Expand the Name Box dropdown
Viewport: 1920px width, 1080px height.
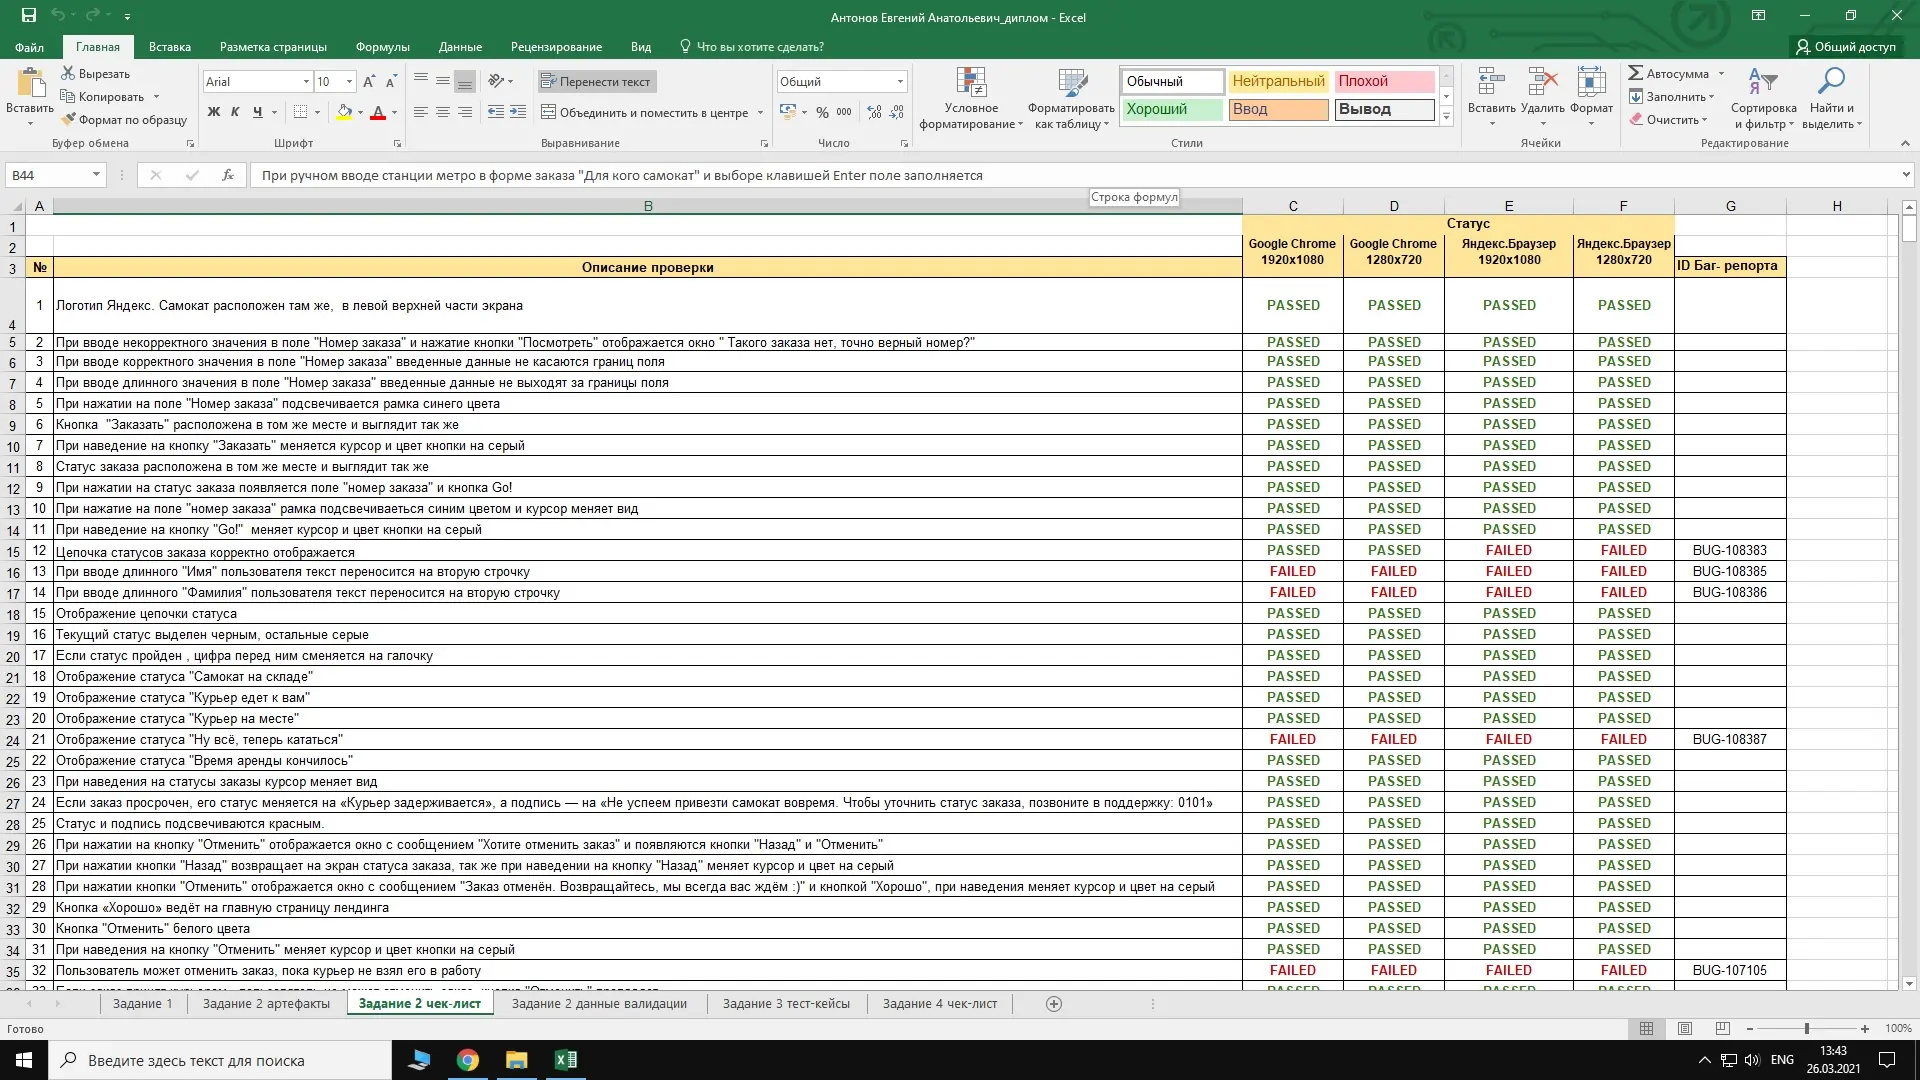click(96, 175)
